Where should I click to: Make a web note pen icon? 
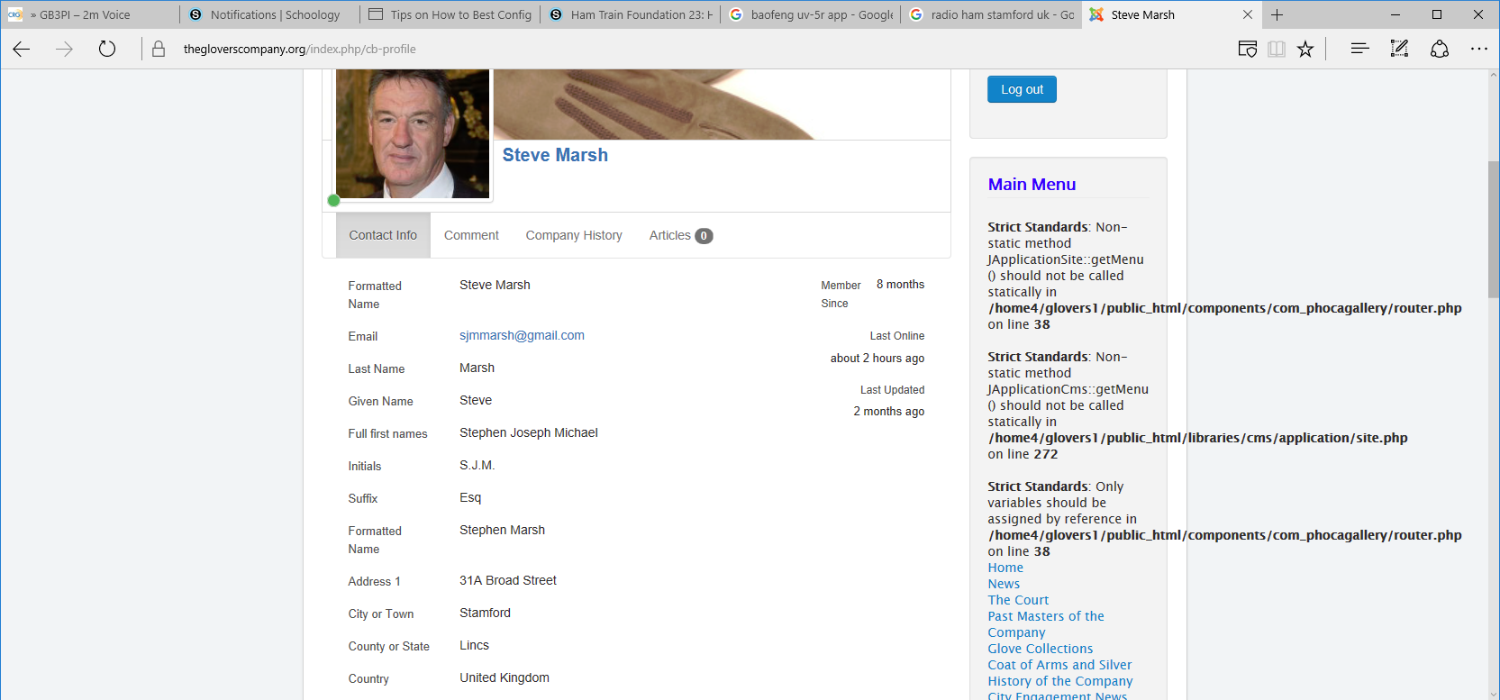click(1399, 49)
